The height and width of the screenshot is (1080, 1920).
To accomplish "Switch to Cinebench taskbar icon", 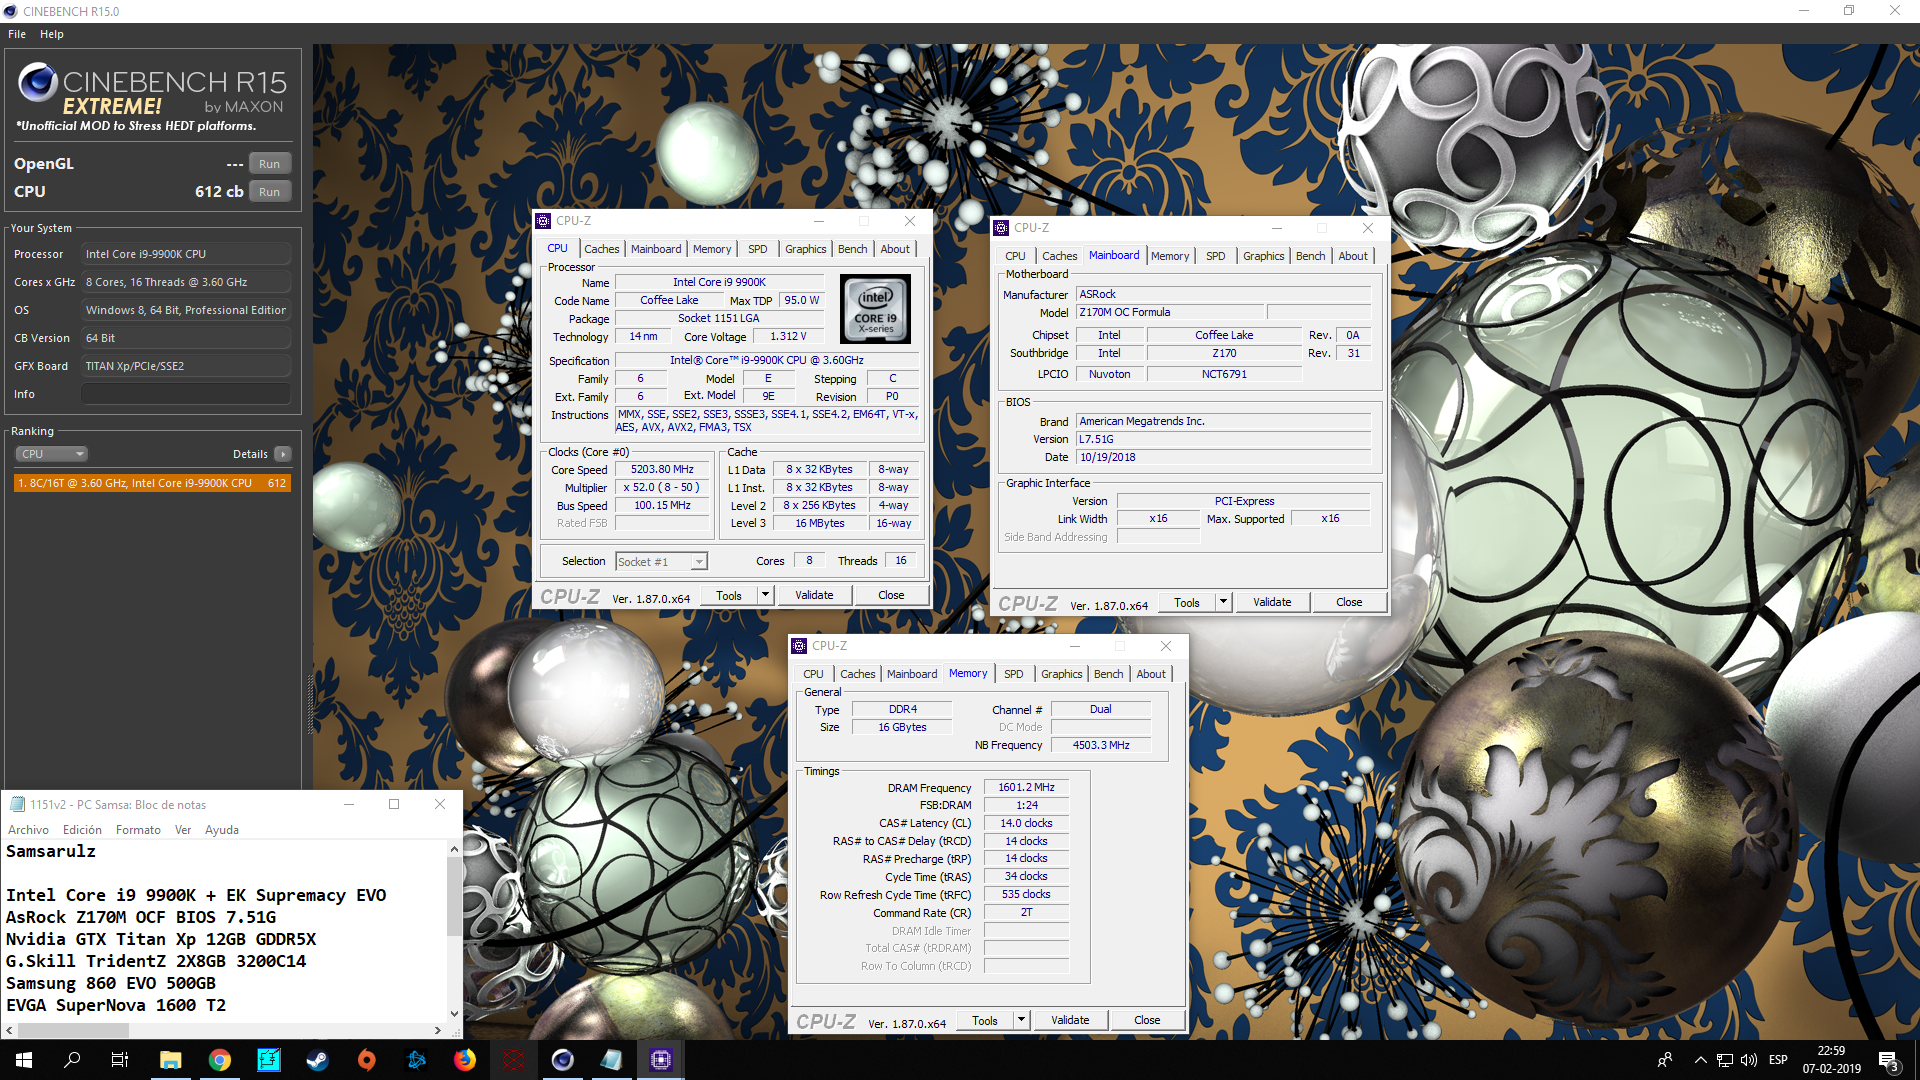I will click(x=563, y=1060).
